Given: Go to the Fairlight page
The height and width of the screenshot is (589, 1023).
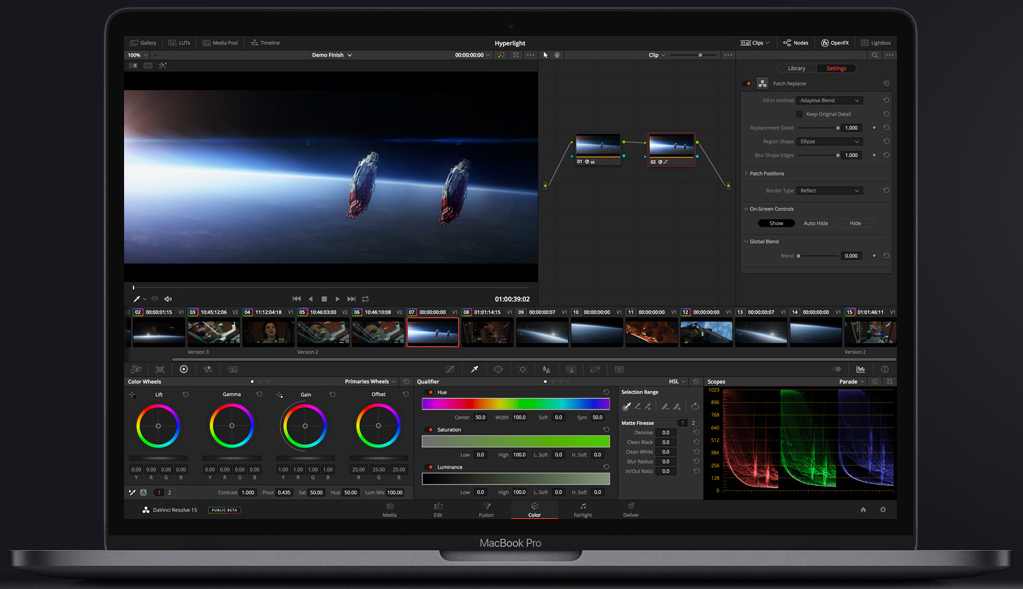Looking at the screenshot, I should click(x=583, y=509).
